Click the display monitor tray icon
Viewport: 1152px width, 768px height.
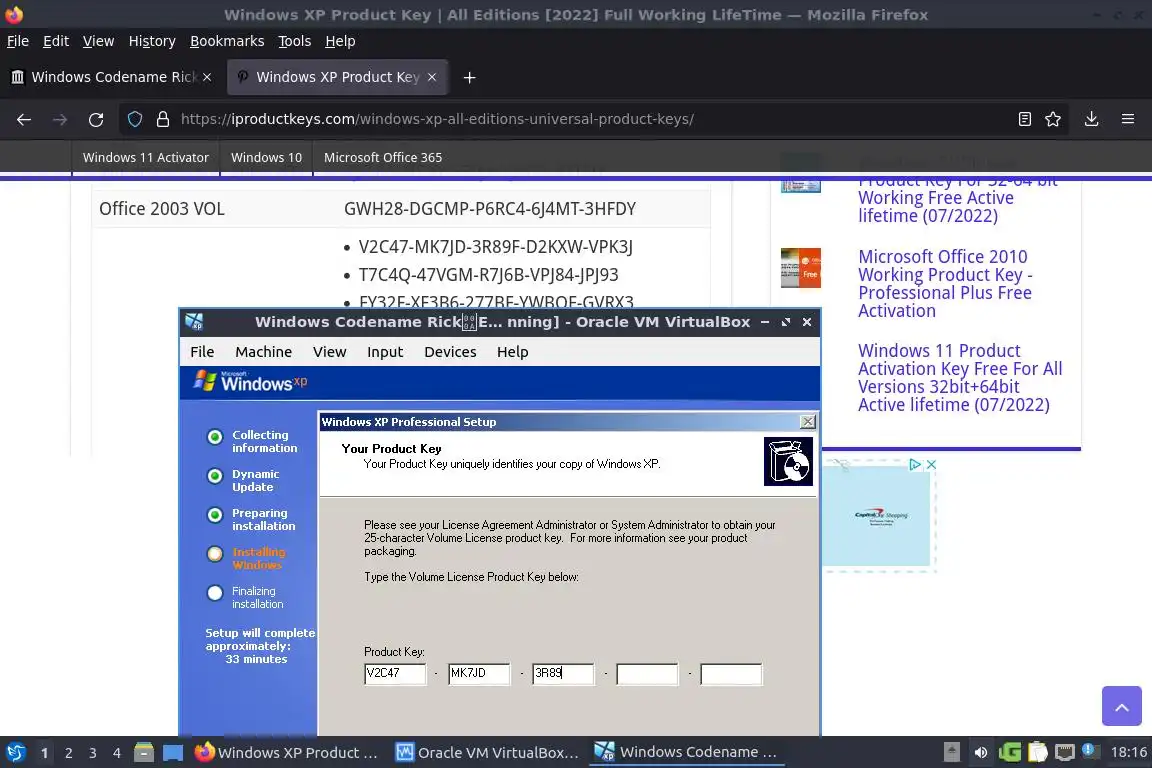(1065, 753)
